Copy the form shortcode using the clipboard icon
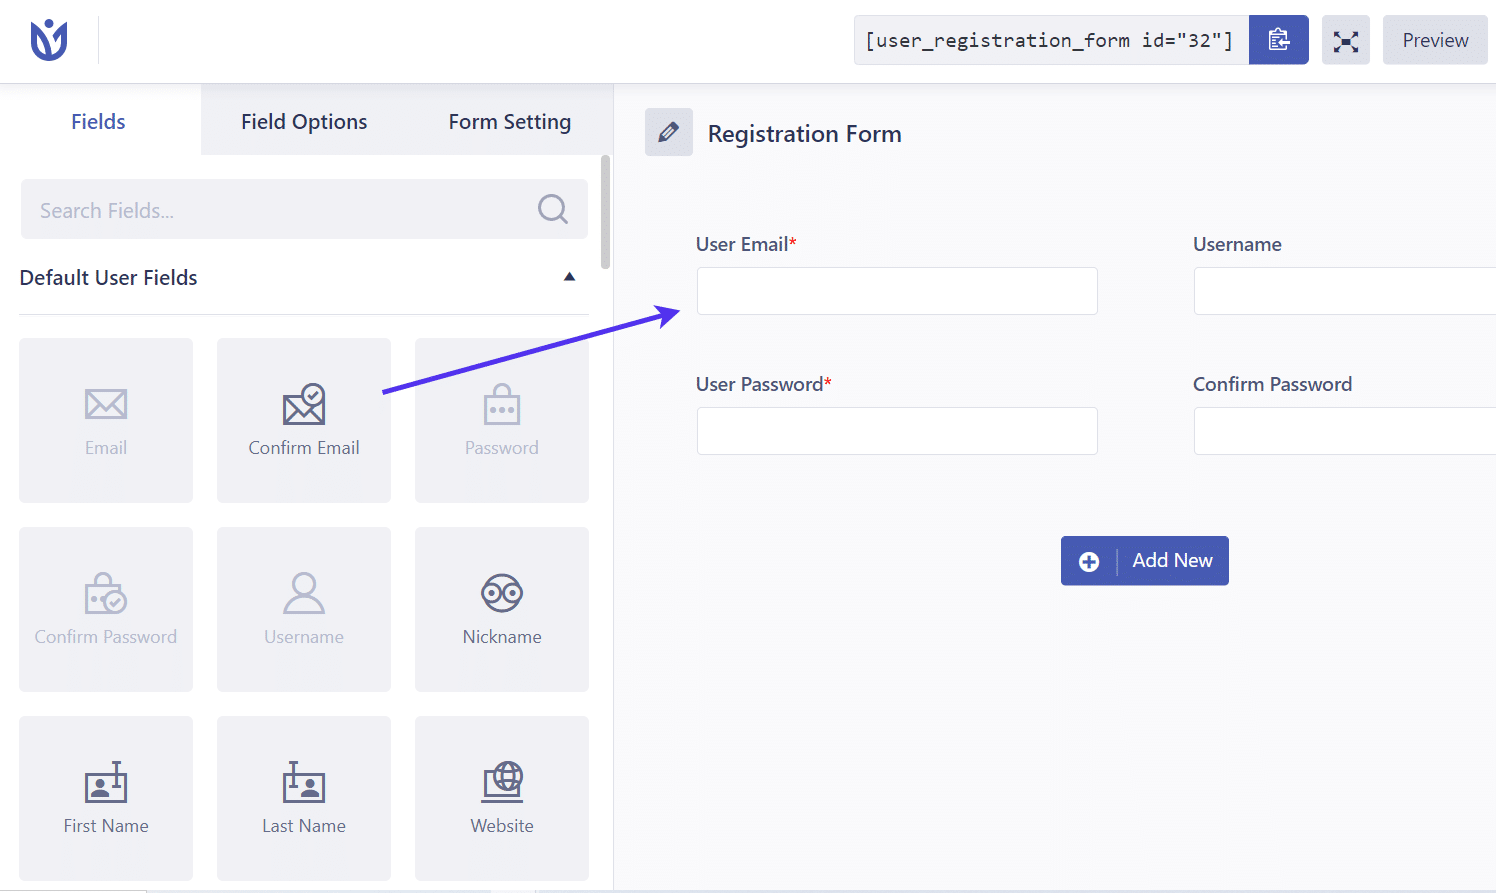Image resolution: width=1496 pixels, height=893 pixels. (1278, 40)
